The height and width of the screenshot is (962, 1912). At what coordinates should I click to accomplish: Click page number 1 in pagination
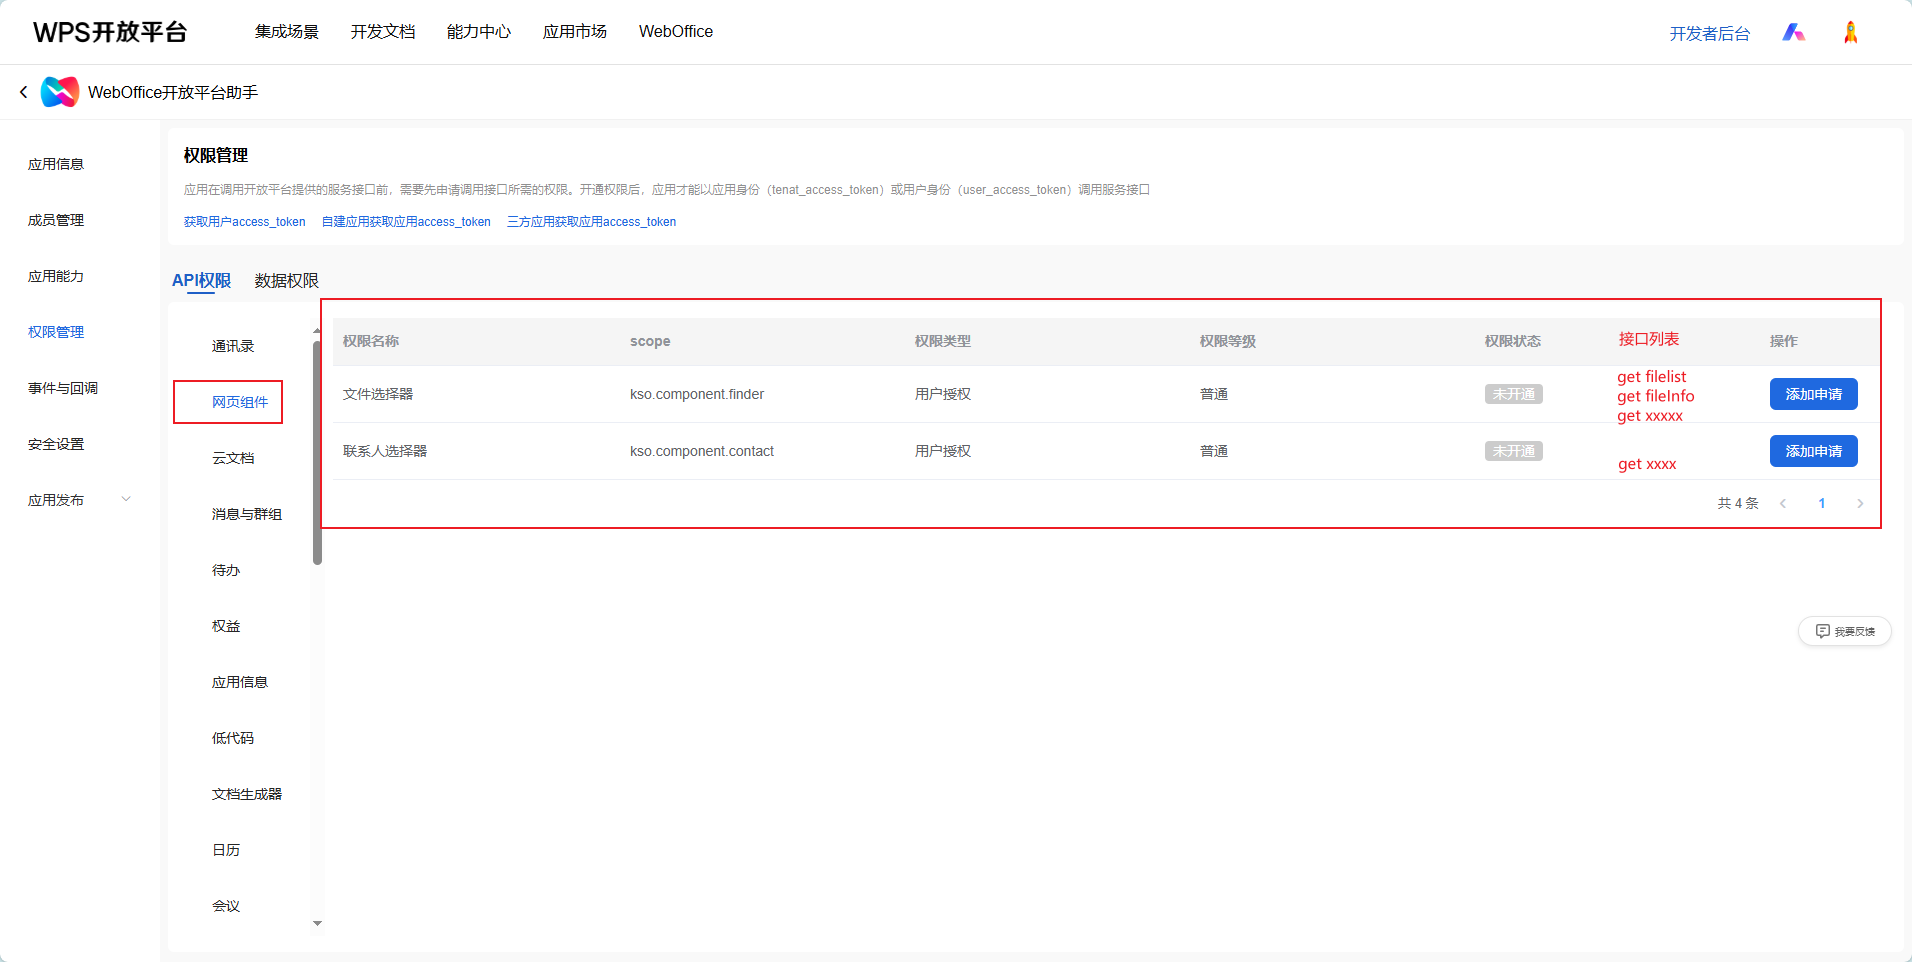1821,503
